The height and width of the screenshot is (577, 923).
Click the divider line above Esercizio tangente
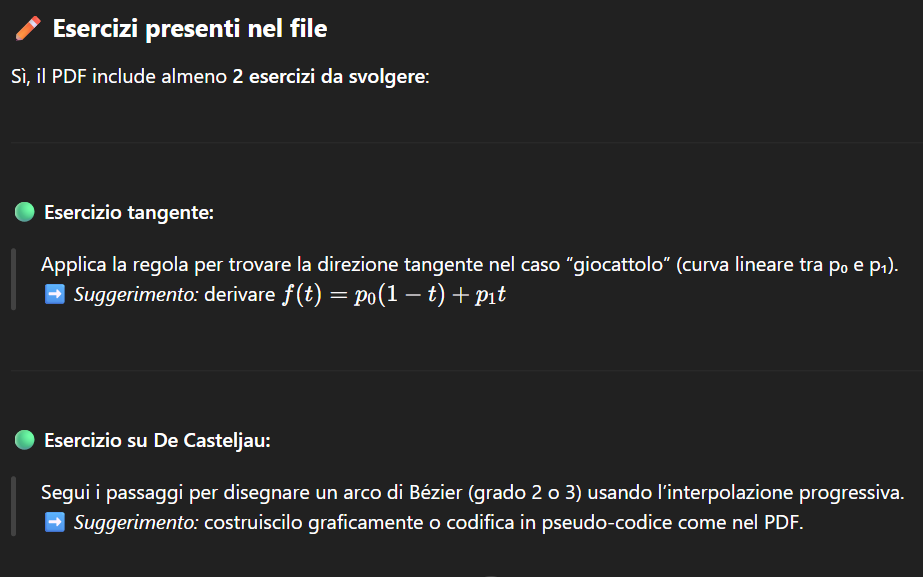[x=461, y=142]
